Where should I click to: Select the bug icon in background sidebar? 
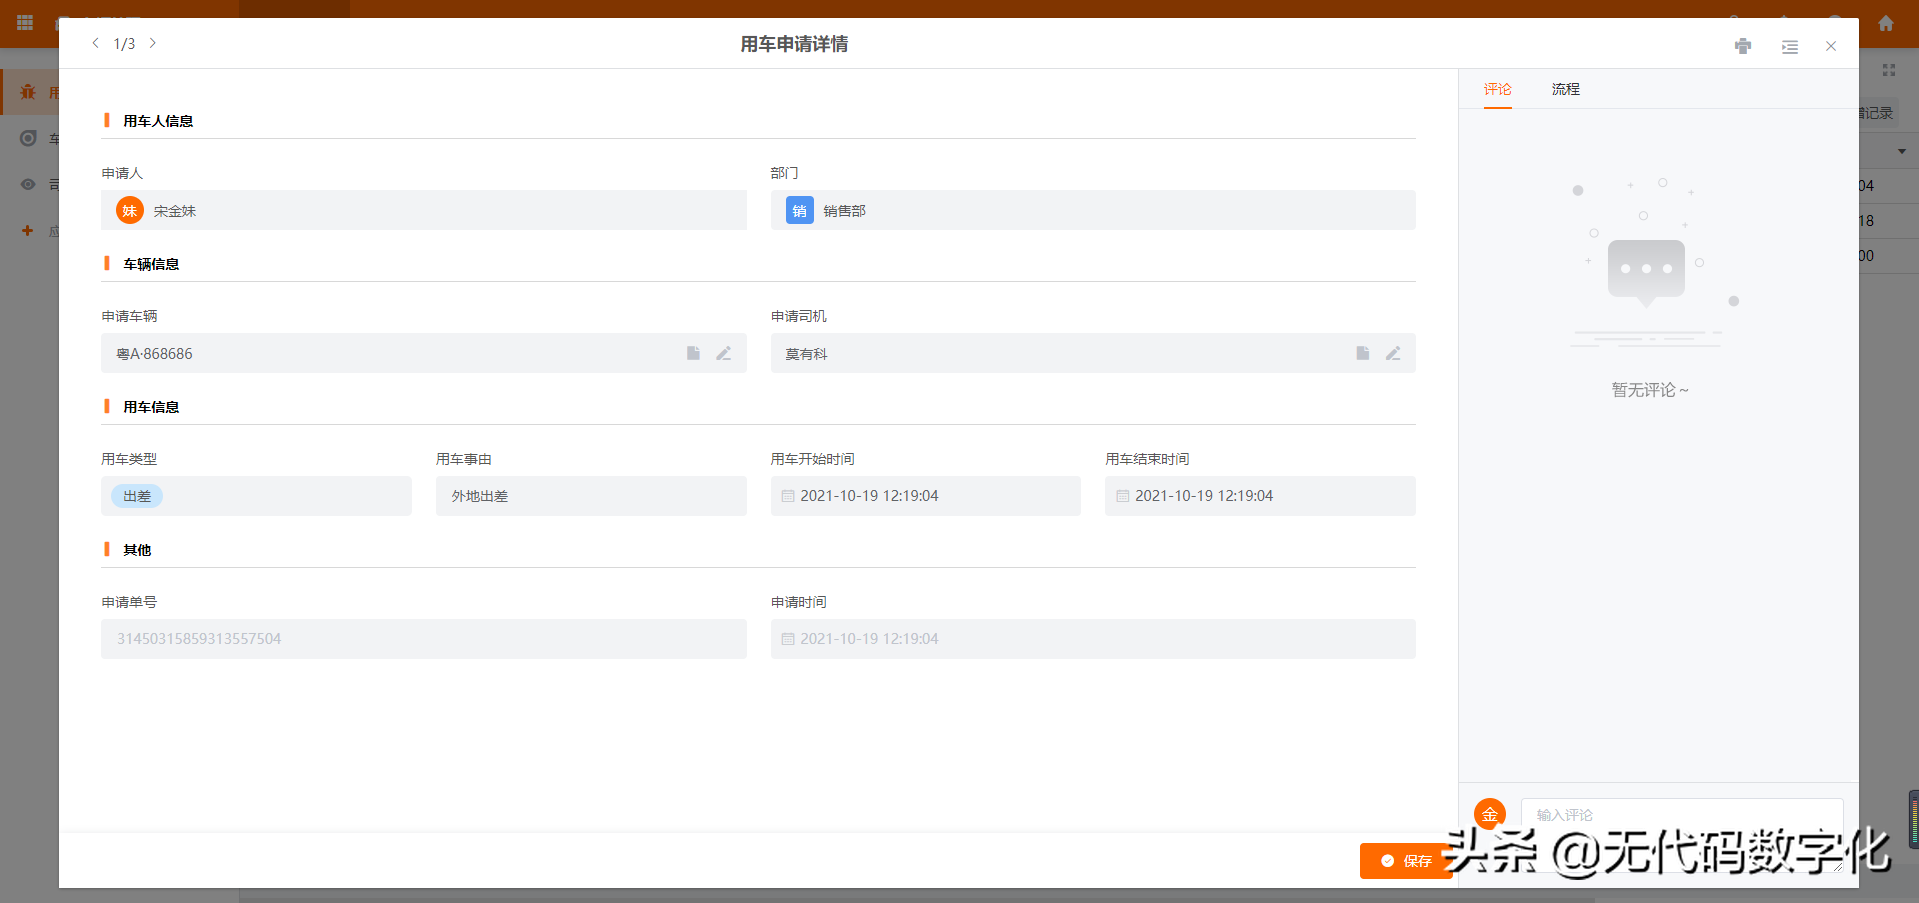click(x=28, y=92)
